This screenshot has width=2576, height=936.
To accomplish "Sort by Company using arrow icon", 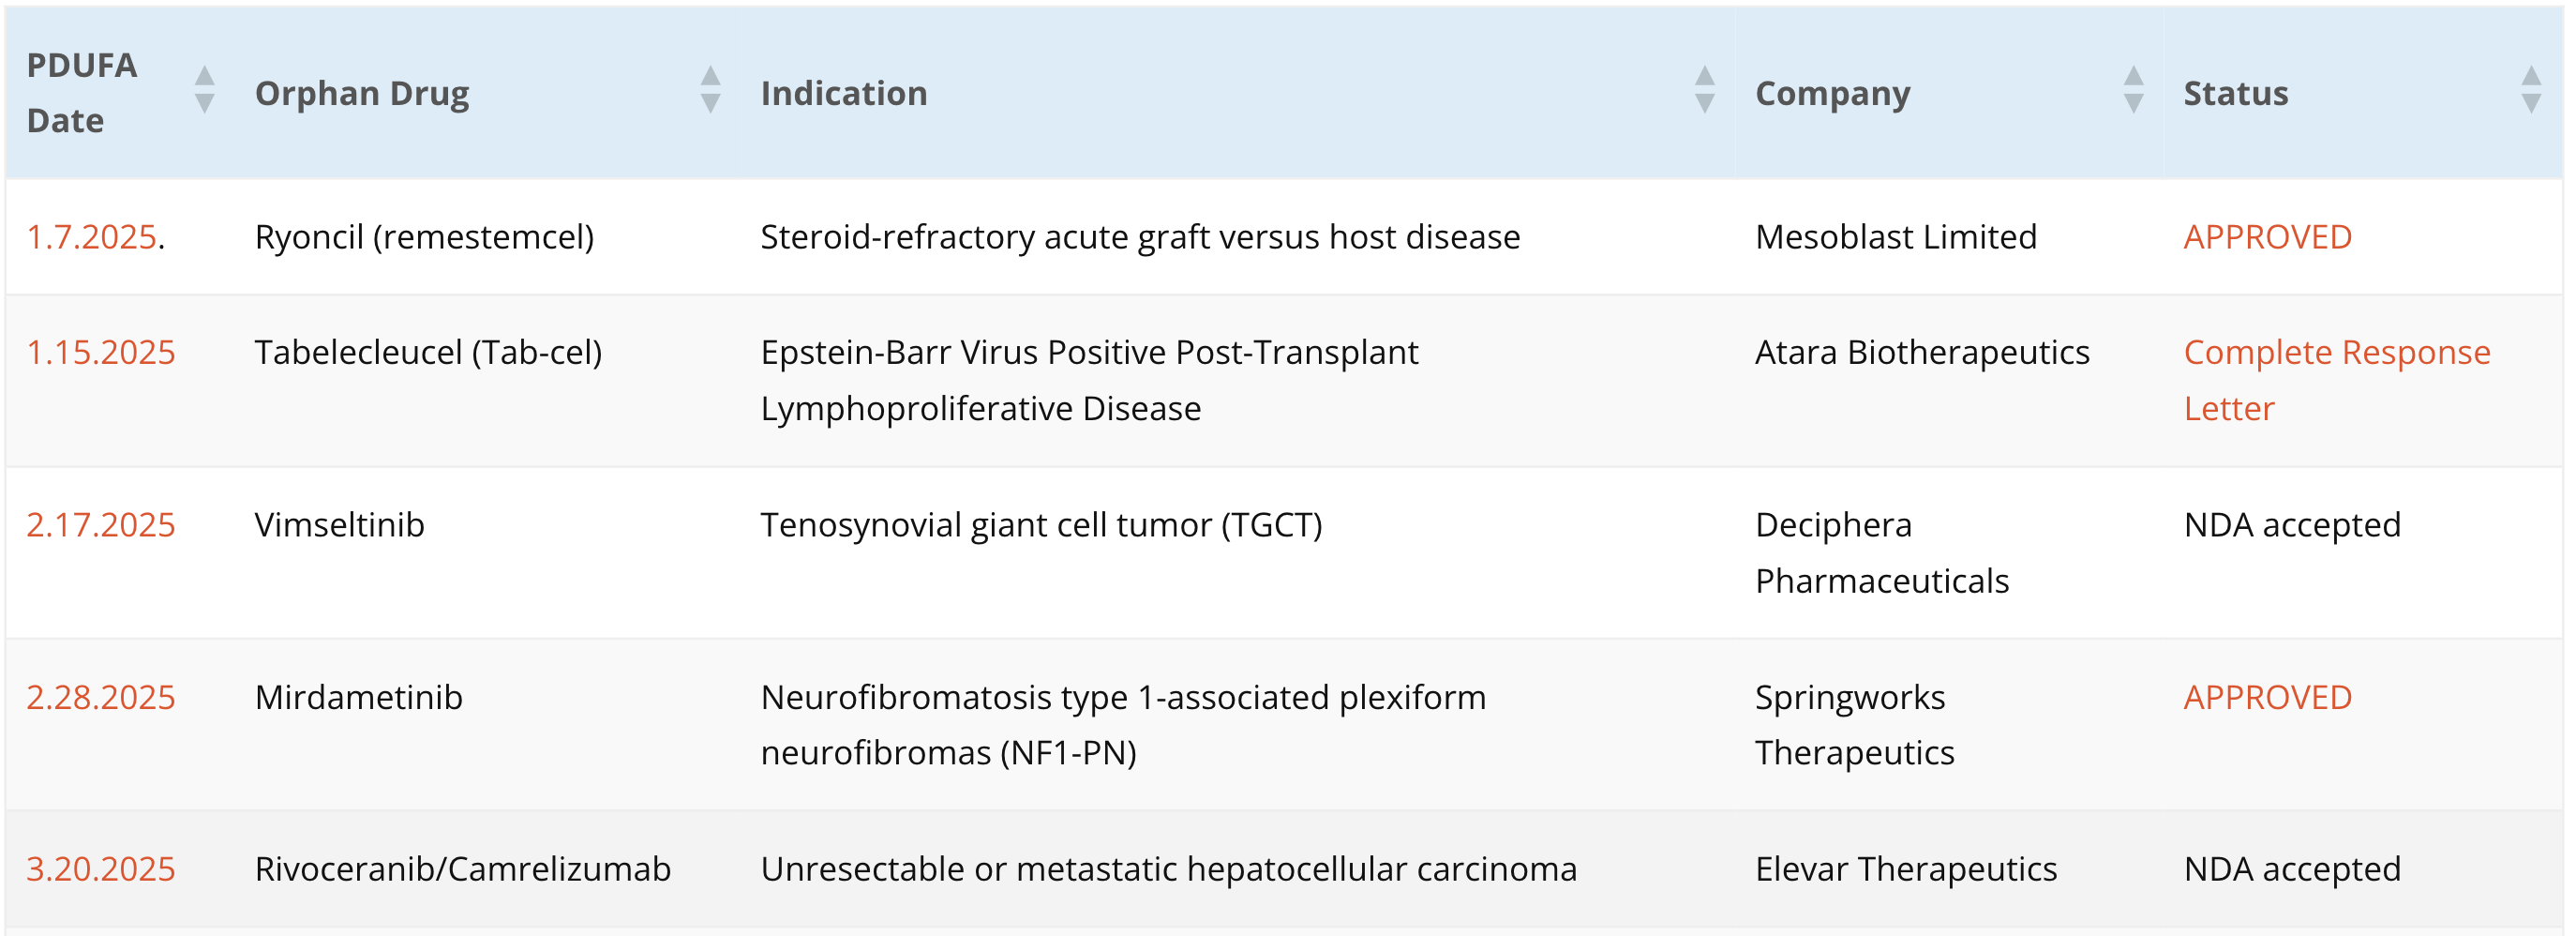I will click(x=2133, y=91).
